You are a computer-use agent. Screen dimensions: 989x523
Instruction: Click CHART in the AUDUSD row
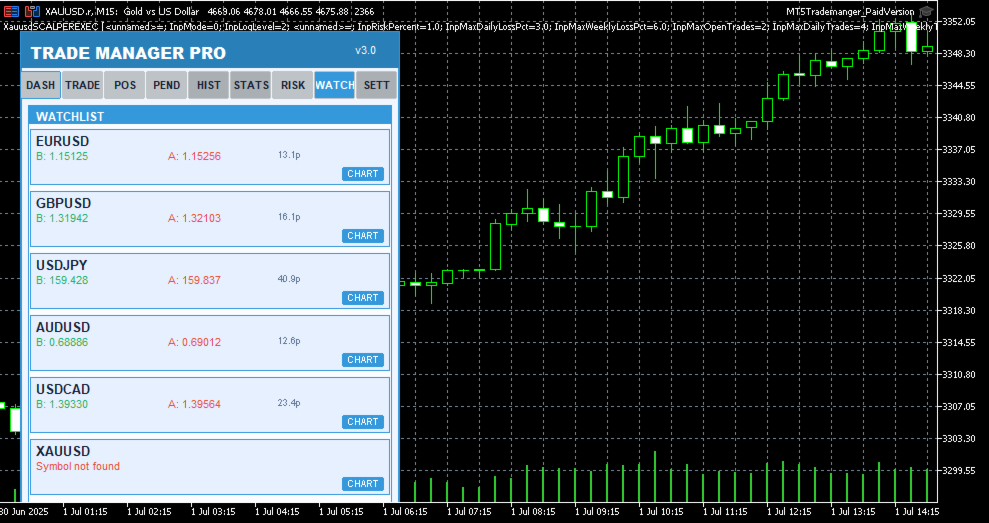(363, 360)
